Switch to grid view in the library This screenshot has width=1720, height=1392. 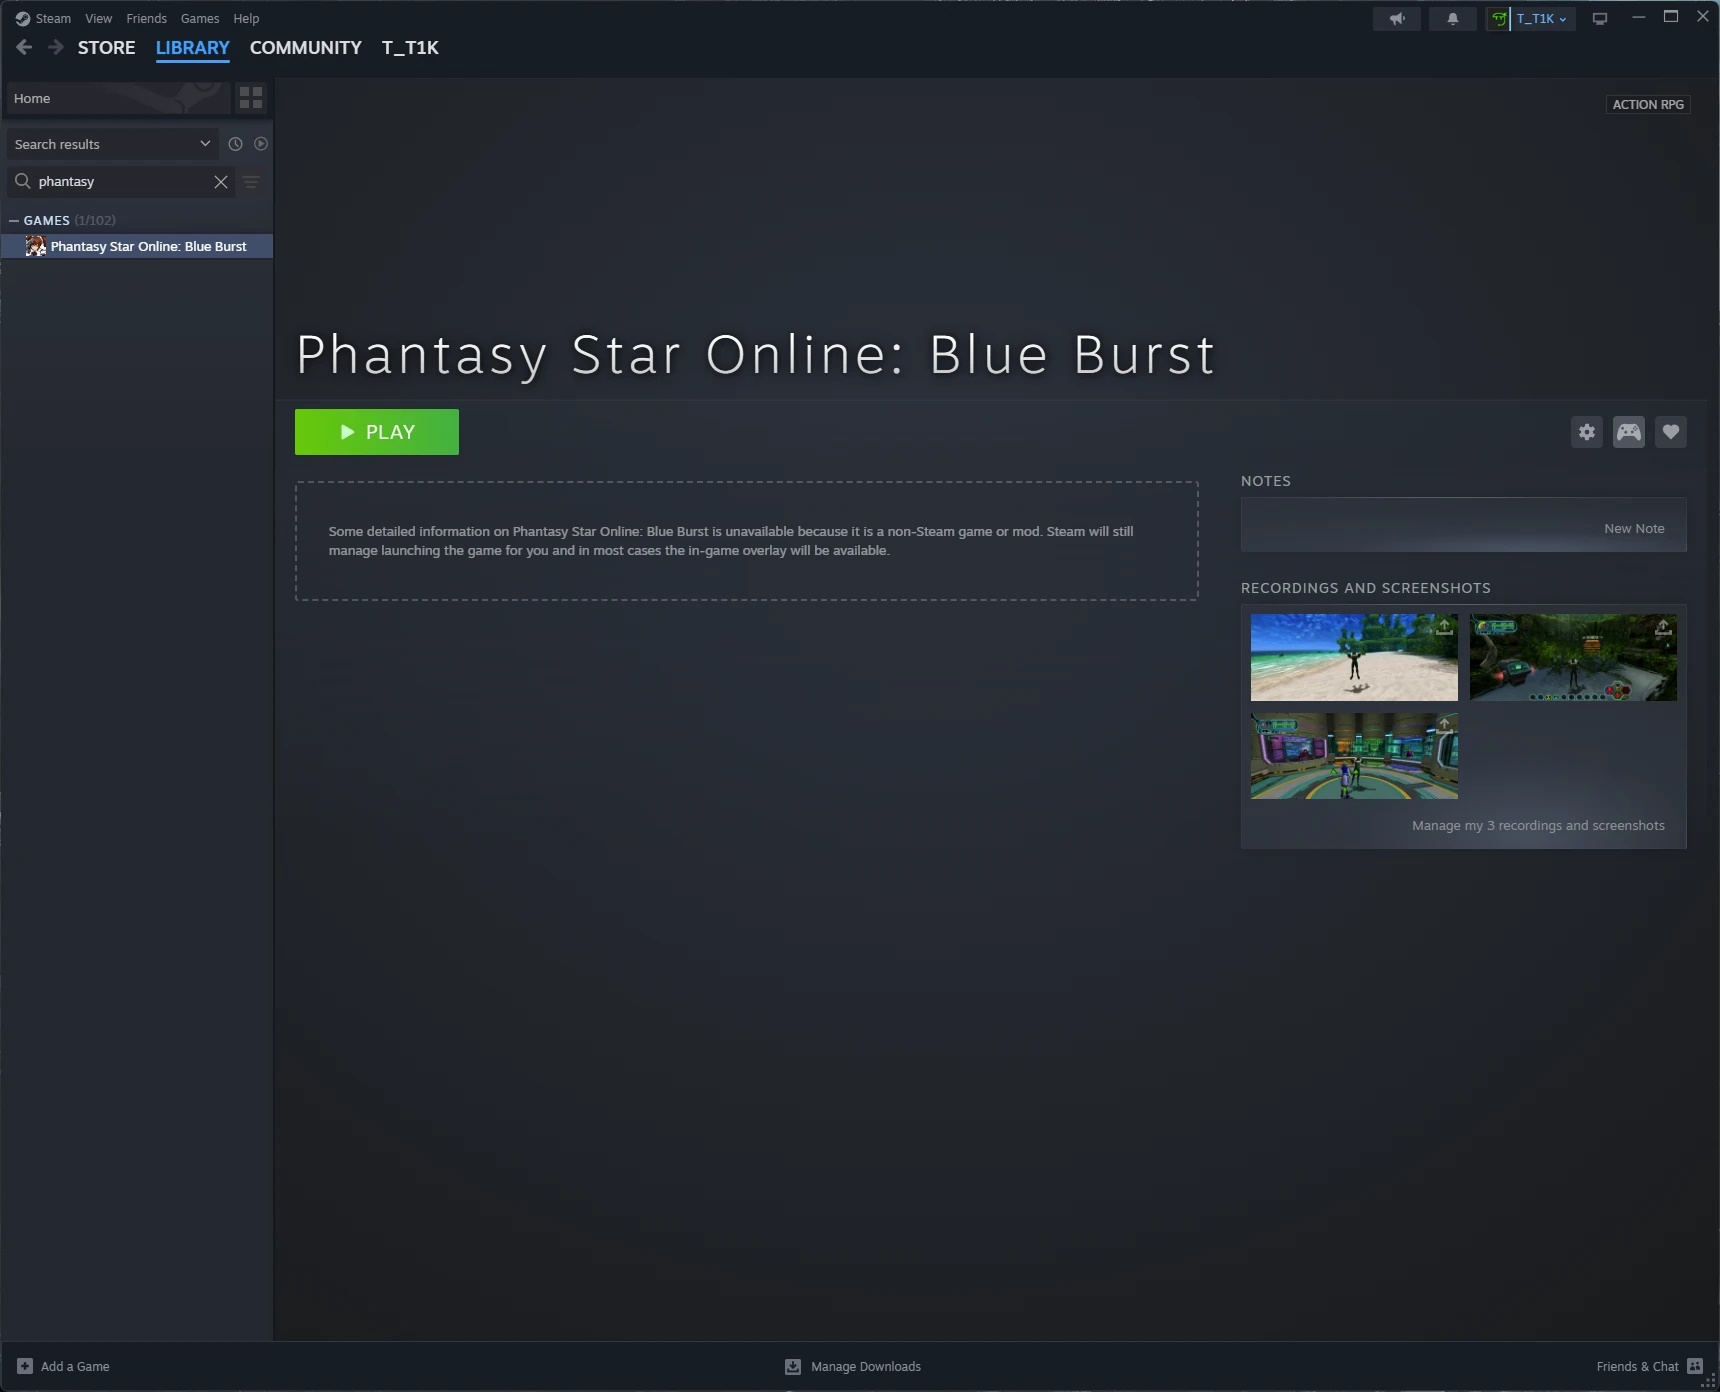click(x=250, y=98)
